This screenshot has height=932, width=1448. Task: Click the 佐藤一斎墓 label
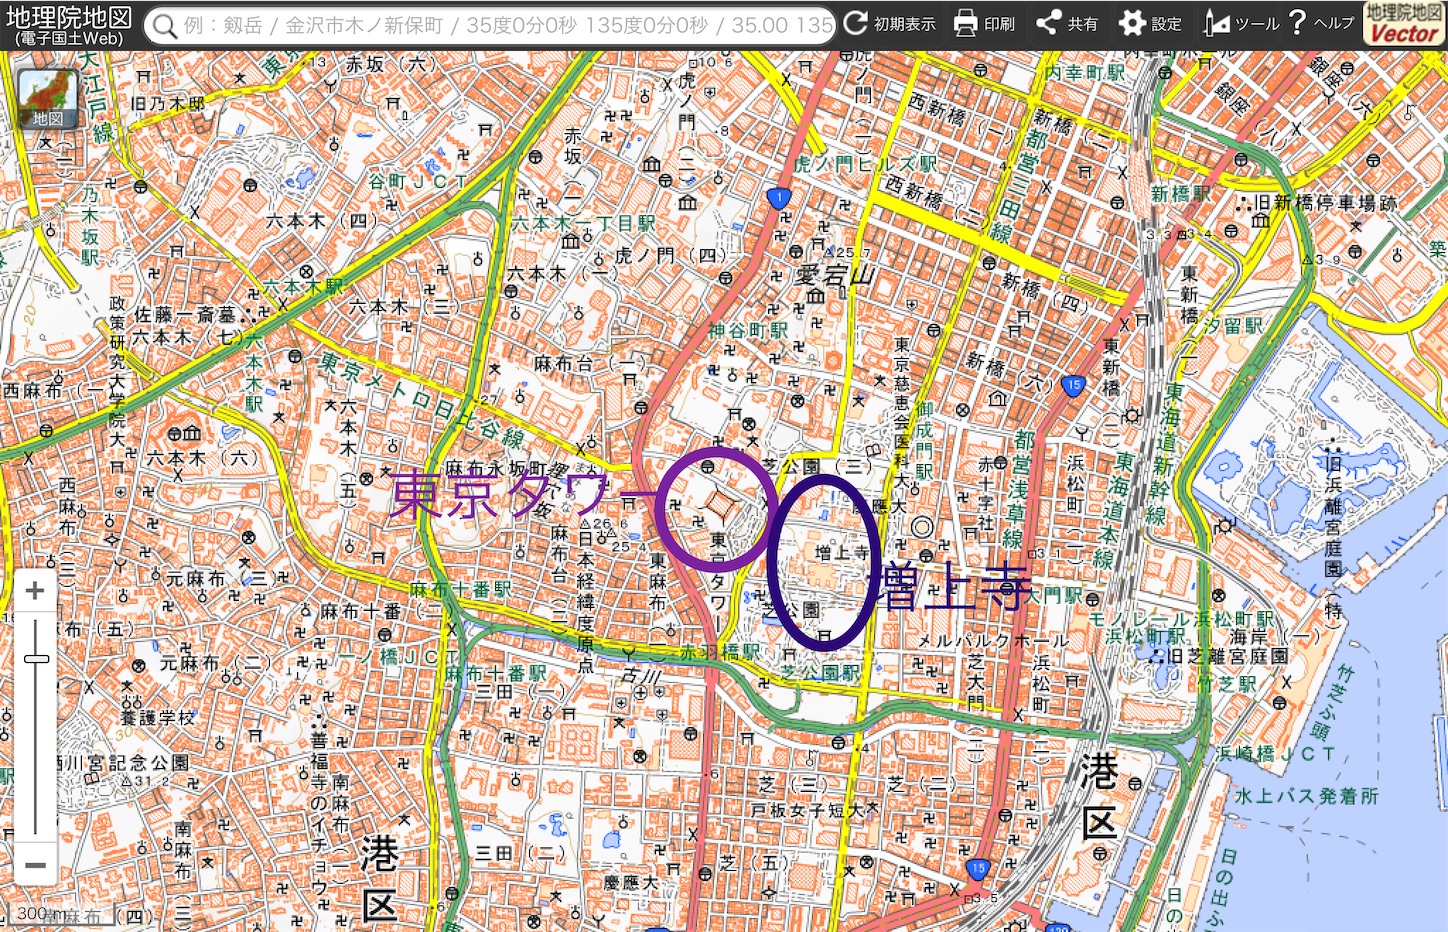tap(185, 314)
